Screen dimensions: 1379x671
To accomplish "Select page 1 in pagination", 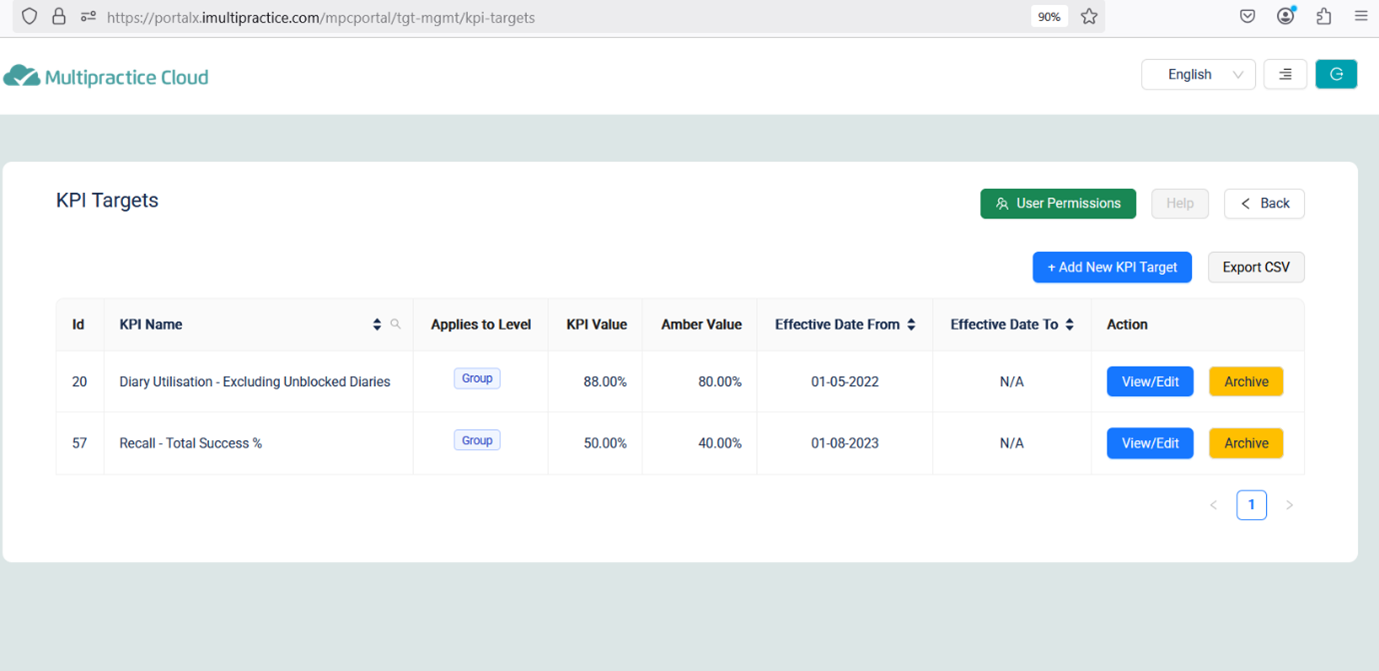I will [x=1251, y=505].
